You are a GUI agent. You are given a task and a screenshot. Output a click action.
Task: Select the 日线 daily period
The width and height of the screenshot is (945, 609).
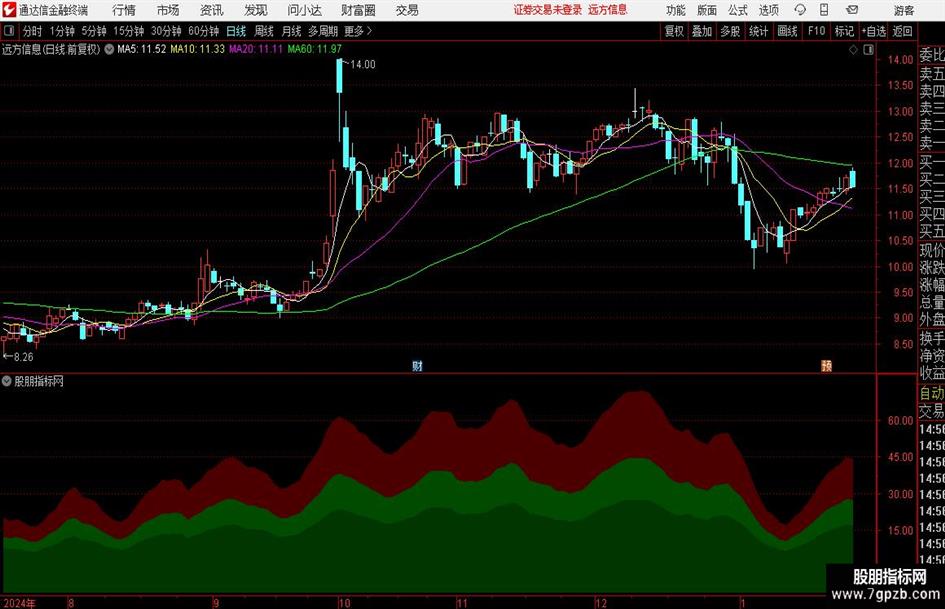[x=236, y=31]
